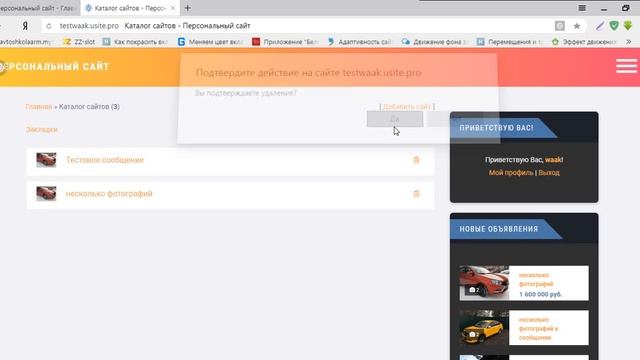Delete the 'несколько фотографий' entry via trash icon
This screenshot has width=640, height=360.
(416, 193)
